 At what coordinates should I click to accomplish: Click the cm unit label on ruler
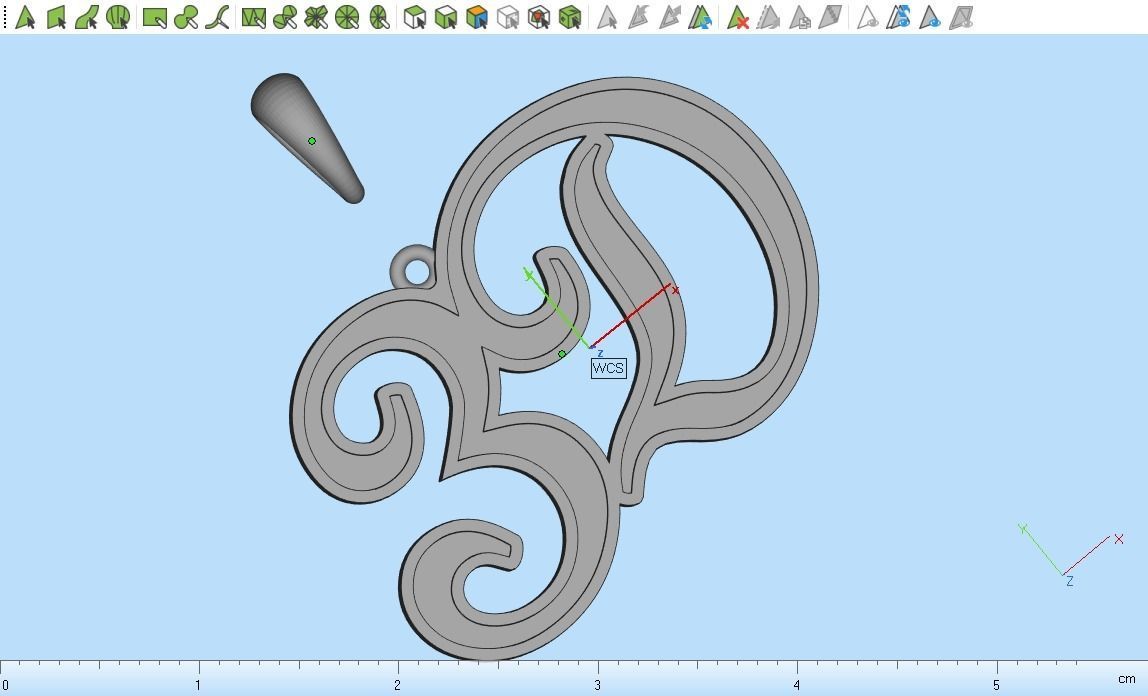pyautogui.click(x=1127, y=679)
